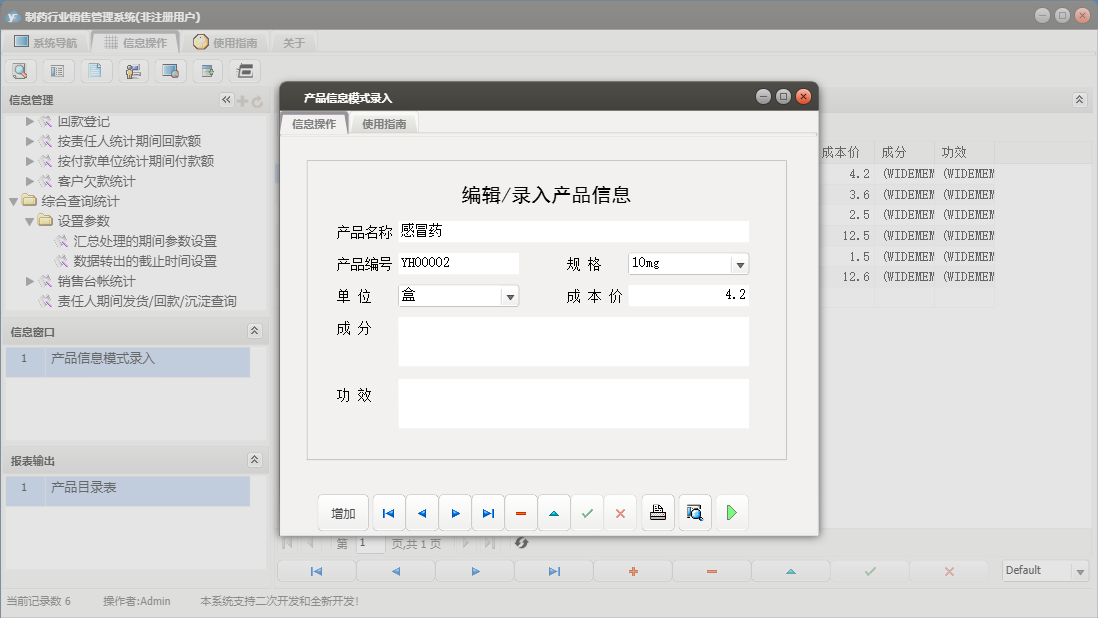Click the blue up-triangle edit icon in the dialog
This screenshot has width=1098, height=618.
coord(554,512)
